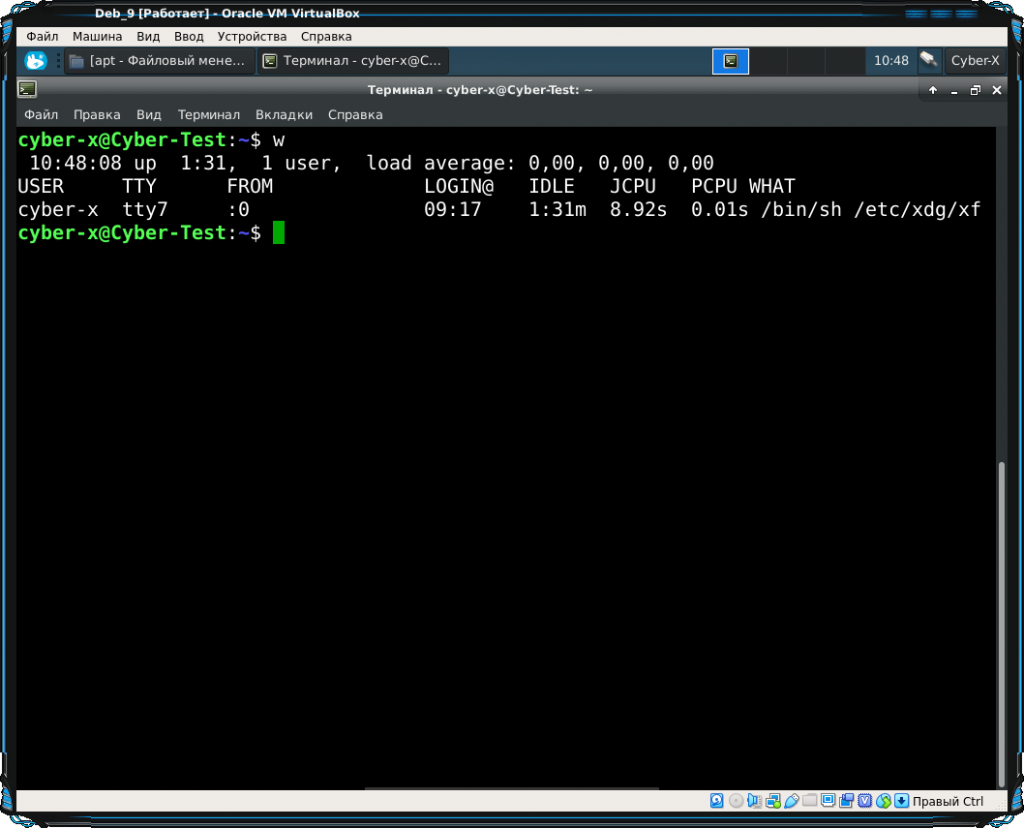
Task: Click the 10:48 panel clock
Action: tap(891, 61)
